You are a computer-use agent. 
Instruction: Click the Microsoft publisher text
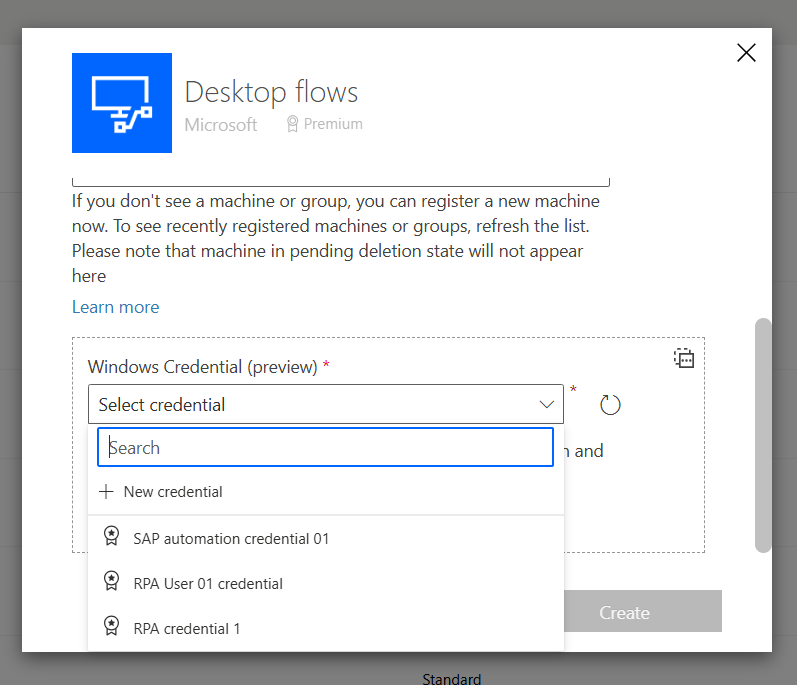(221, 124)
